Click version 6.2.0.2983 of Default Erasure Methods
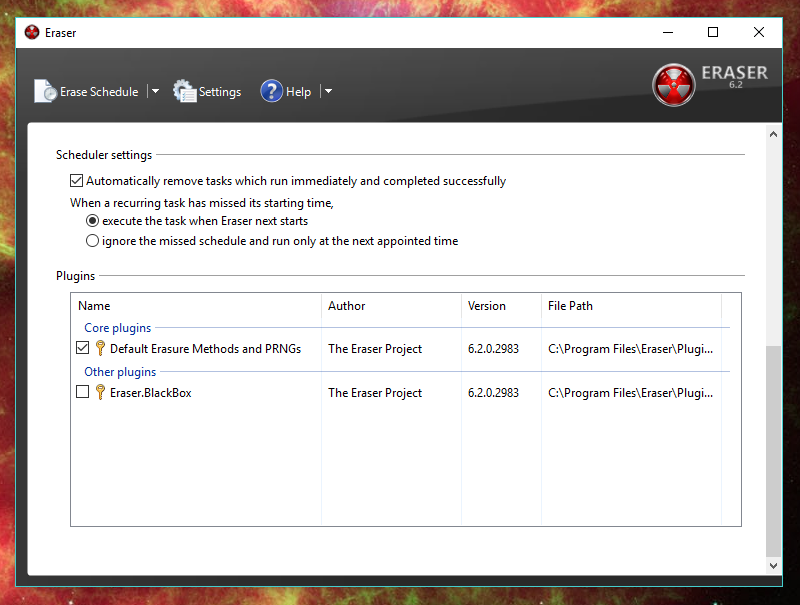Image resolution: width=800 pixels, height=605 pixels. (493, 349)
